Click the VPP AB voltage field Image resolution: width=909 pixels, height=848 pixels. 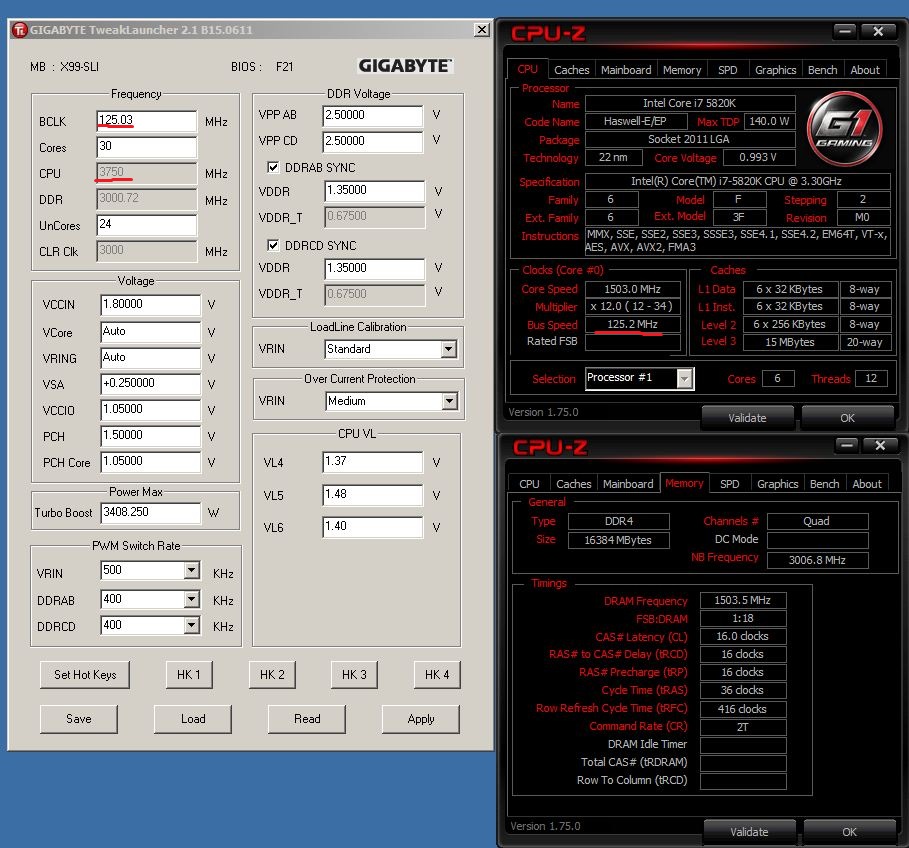[373, 116]
